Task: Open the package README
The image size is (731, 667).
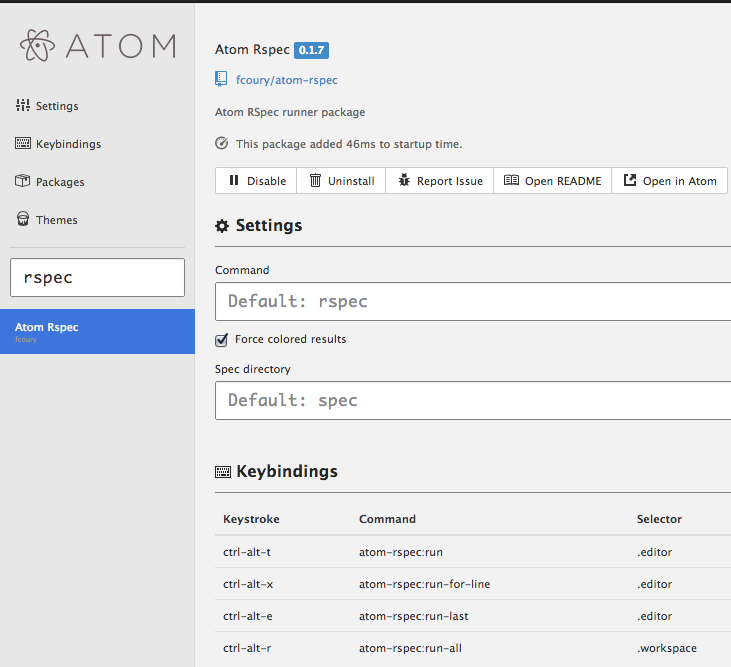Action: (552, 180)
